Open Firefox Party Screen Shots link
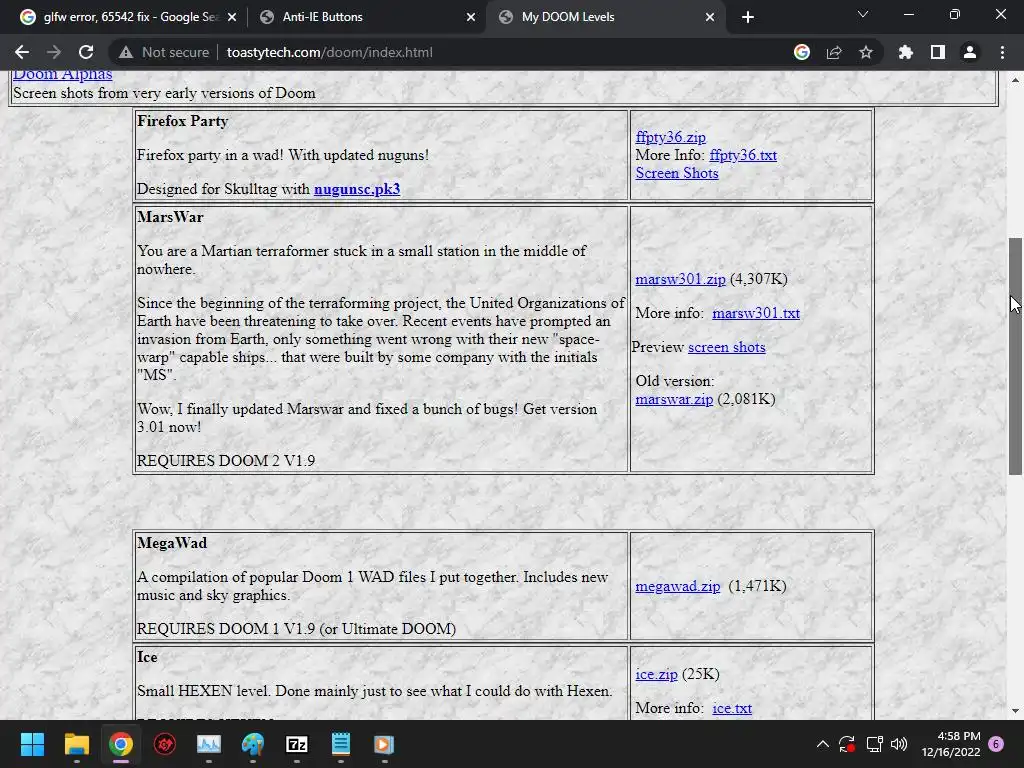The height and width of the screenshot is (768, 1024). (x=677, y=173)
